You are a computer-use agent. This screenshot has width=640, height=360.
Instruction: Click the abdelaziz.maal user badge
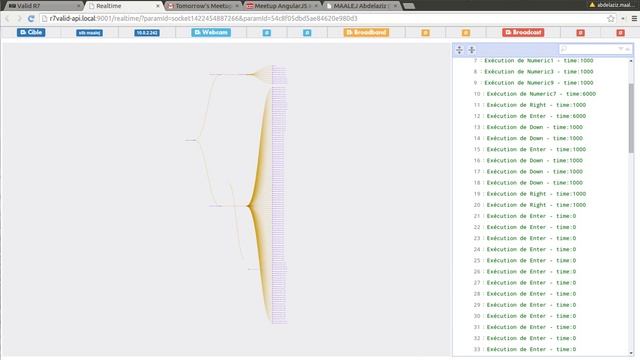coord(612,5)
